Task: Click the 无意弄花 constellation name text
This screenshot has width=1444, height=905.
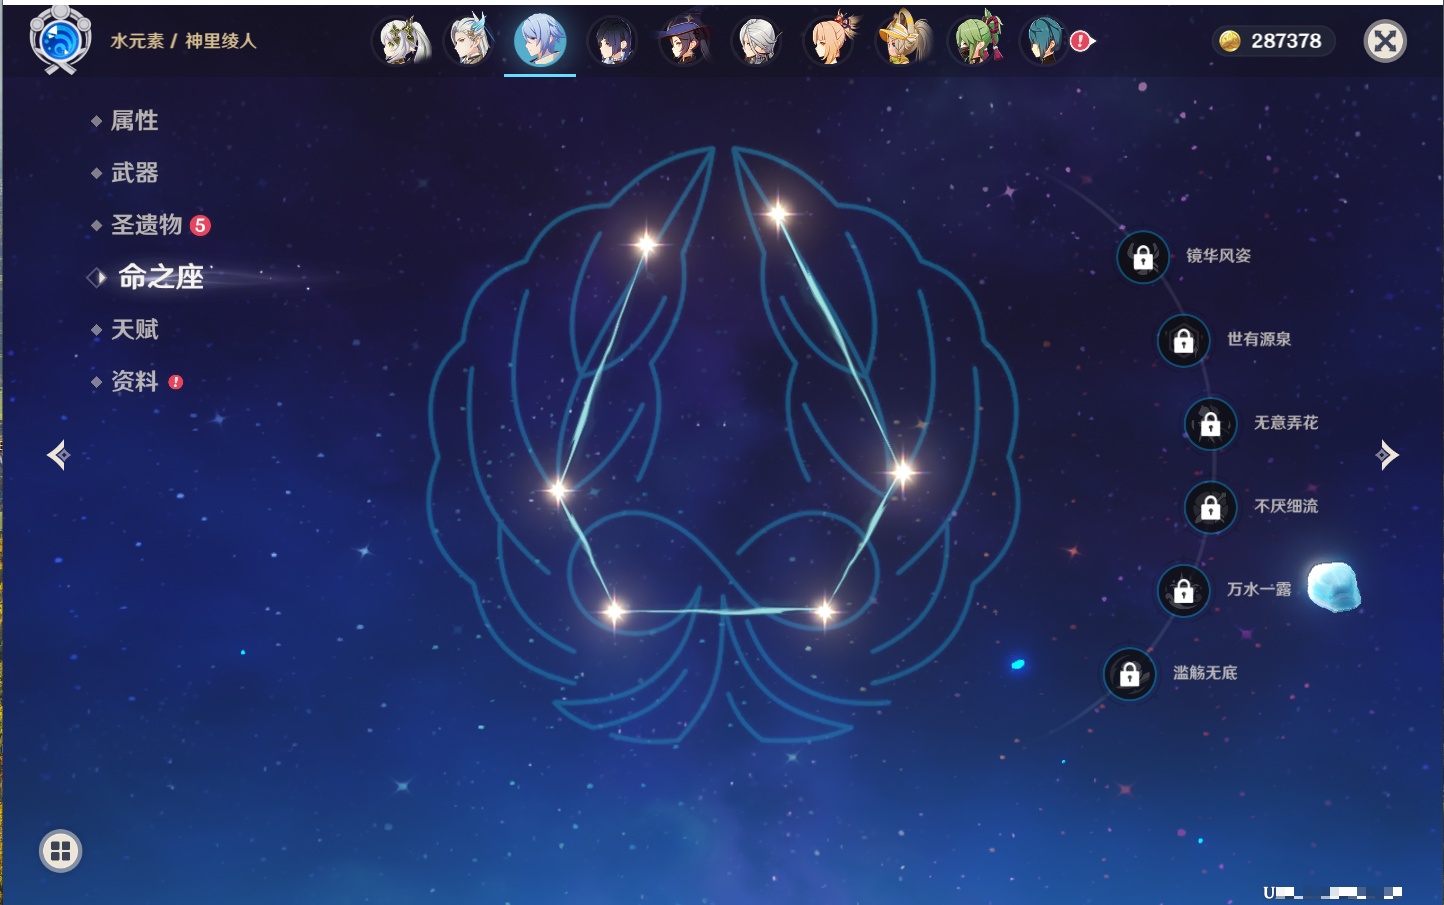Action: [1286, 423]
